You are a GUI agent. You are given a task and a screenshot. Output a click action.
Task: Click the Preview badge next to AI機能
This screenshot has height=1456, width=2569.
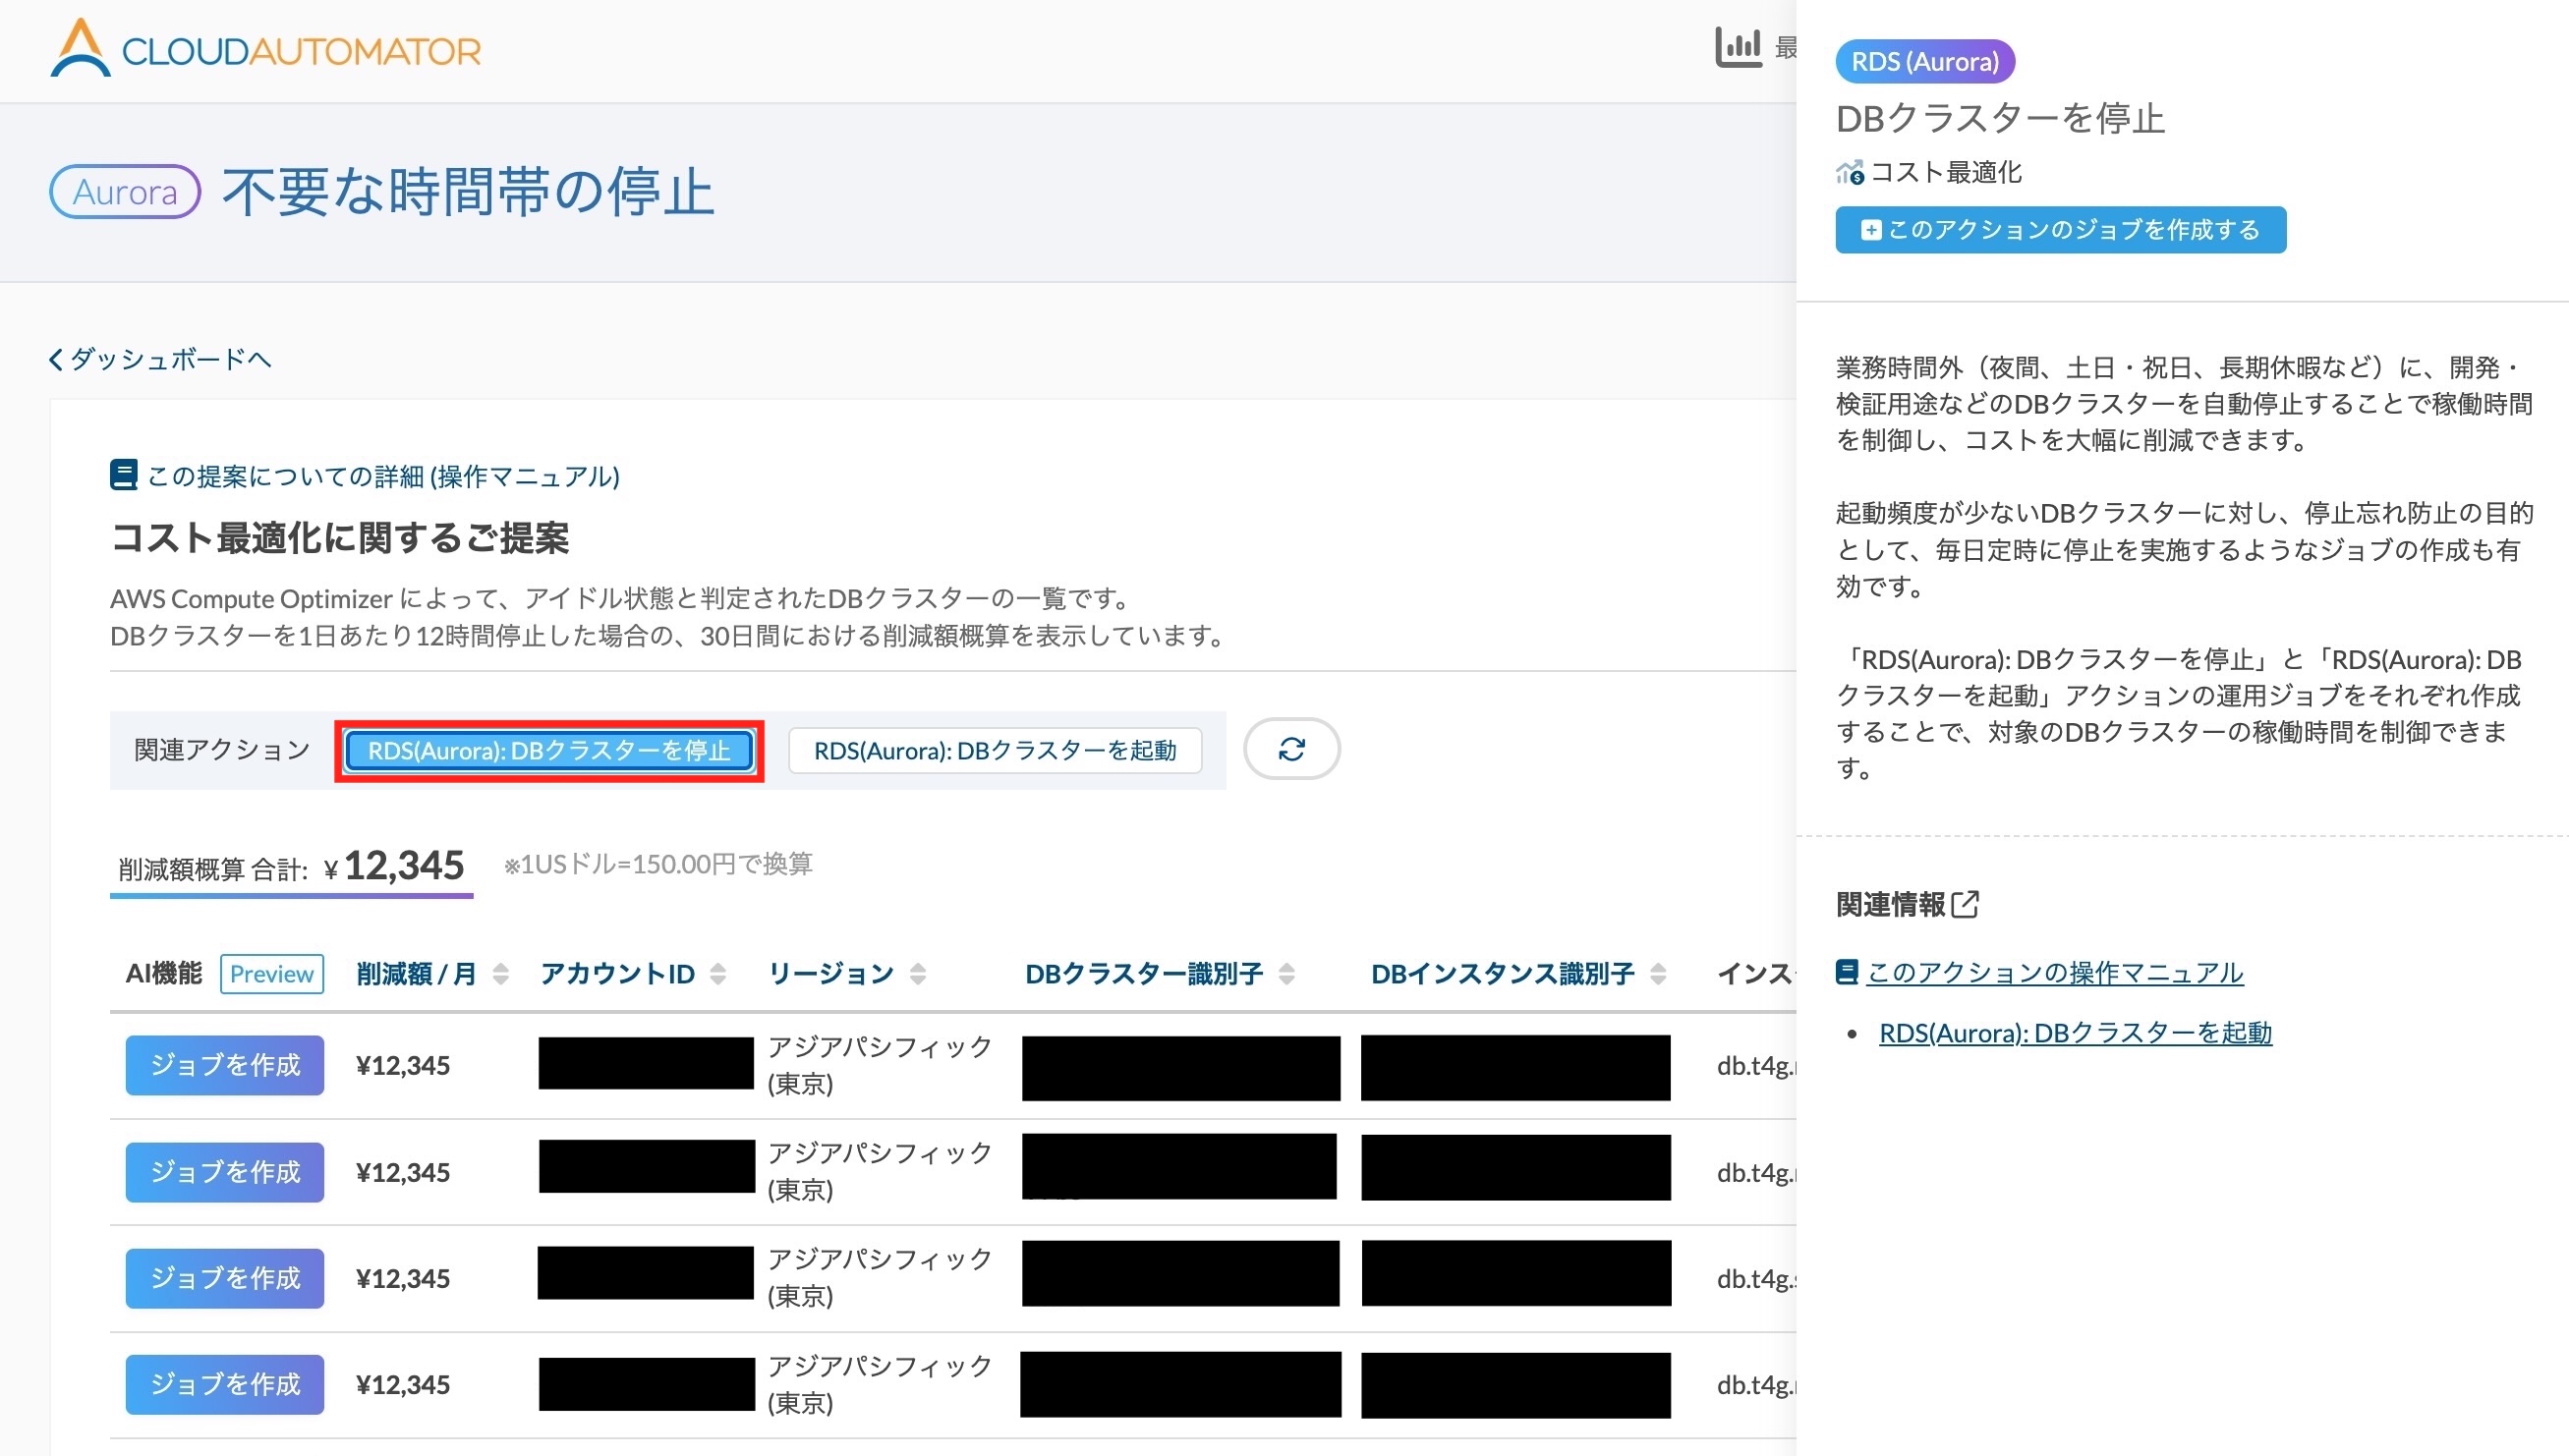click(x=272, y=974)
